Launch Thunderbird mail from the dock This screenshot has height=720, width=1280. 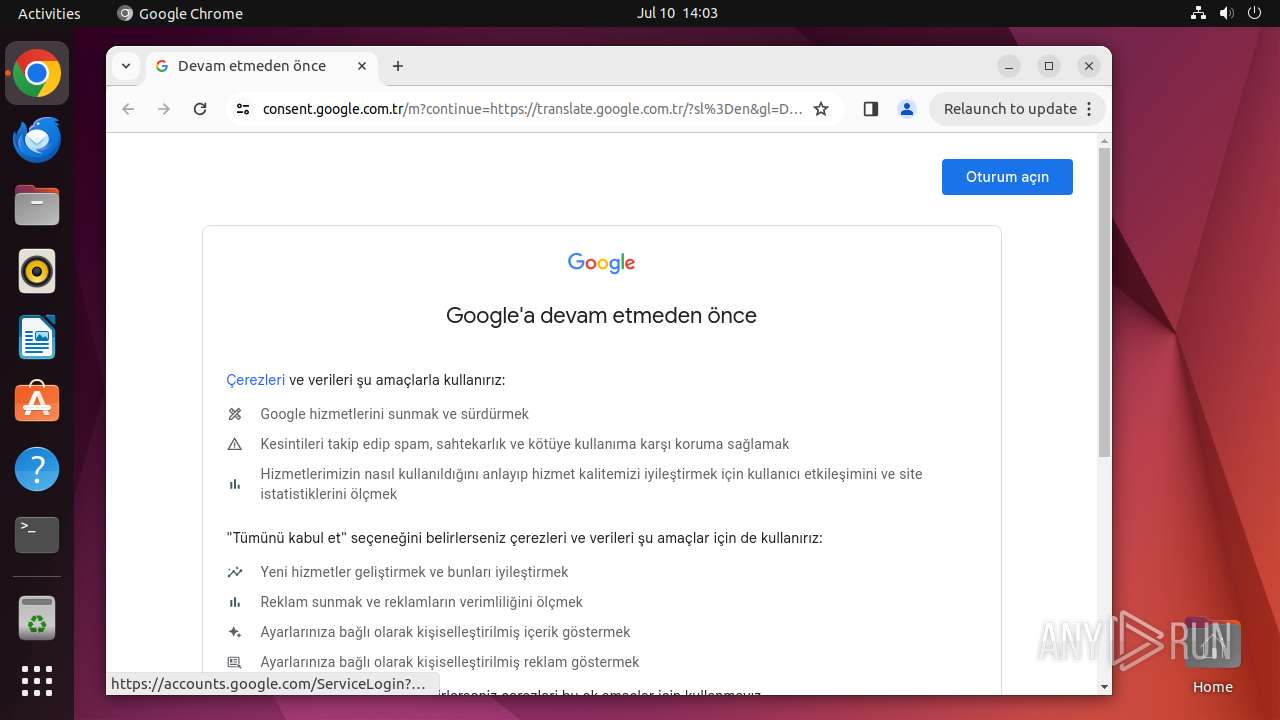(37, 140)
